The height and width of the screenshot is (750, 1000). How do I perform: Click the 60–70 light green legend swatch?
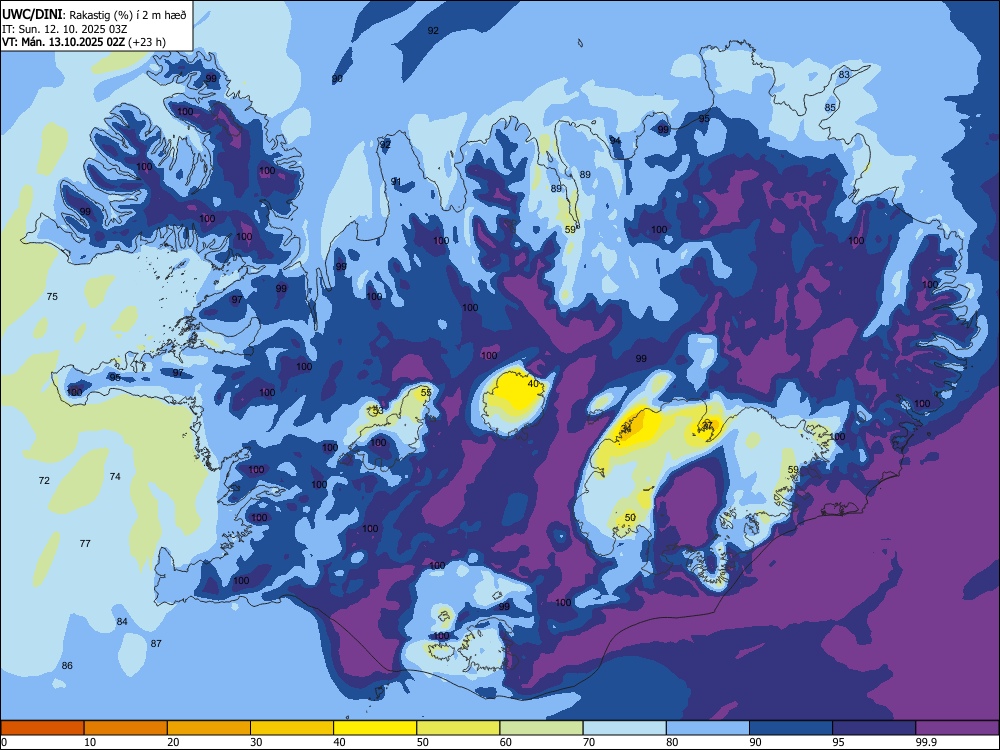click(x=541, y=728)
